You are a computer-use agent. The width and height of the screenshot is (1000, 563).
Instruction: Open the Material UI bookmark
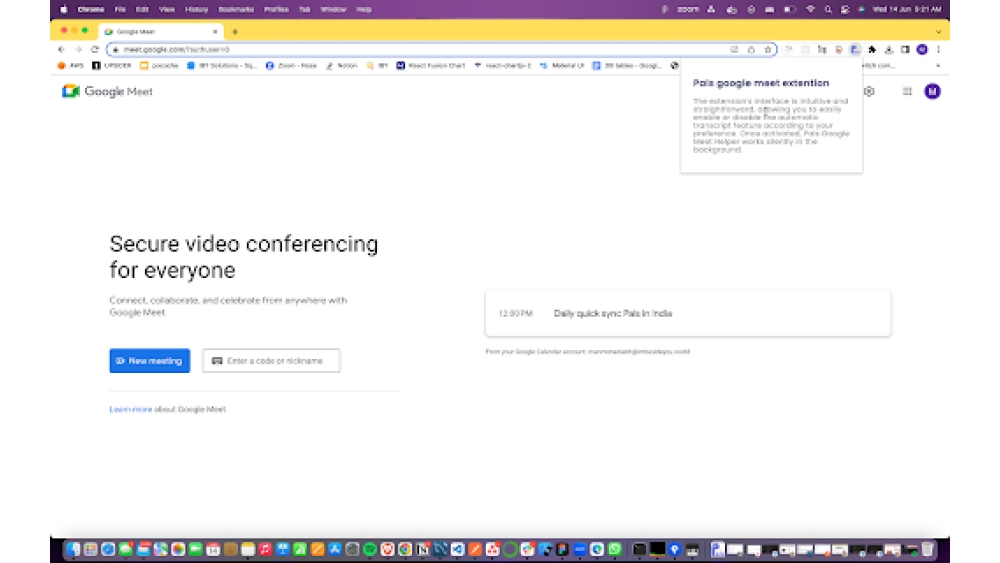[562, 65]
